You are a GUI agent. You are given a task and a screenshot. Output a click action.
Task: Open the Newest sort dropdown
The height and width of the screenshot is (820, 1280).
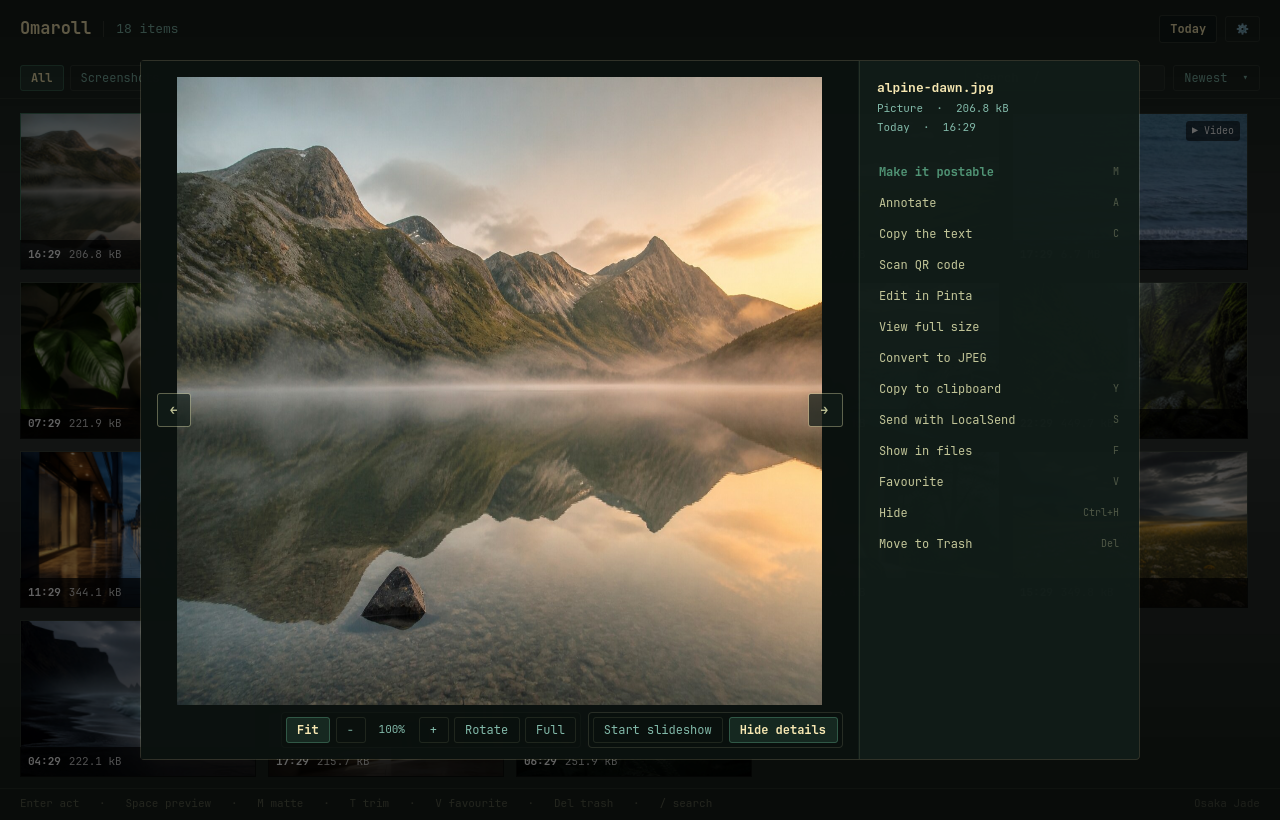point(1217,78)
